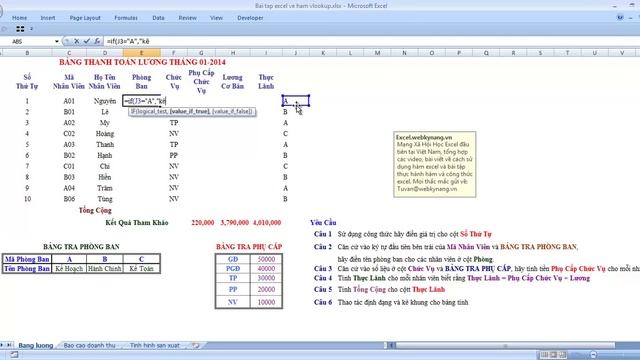The height and width of the screenshot is (360, 640).
Task: Click the Câu 1 requirement label
Action: pyautogui.click(x=322, y=234)
